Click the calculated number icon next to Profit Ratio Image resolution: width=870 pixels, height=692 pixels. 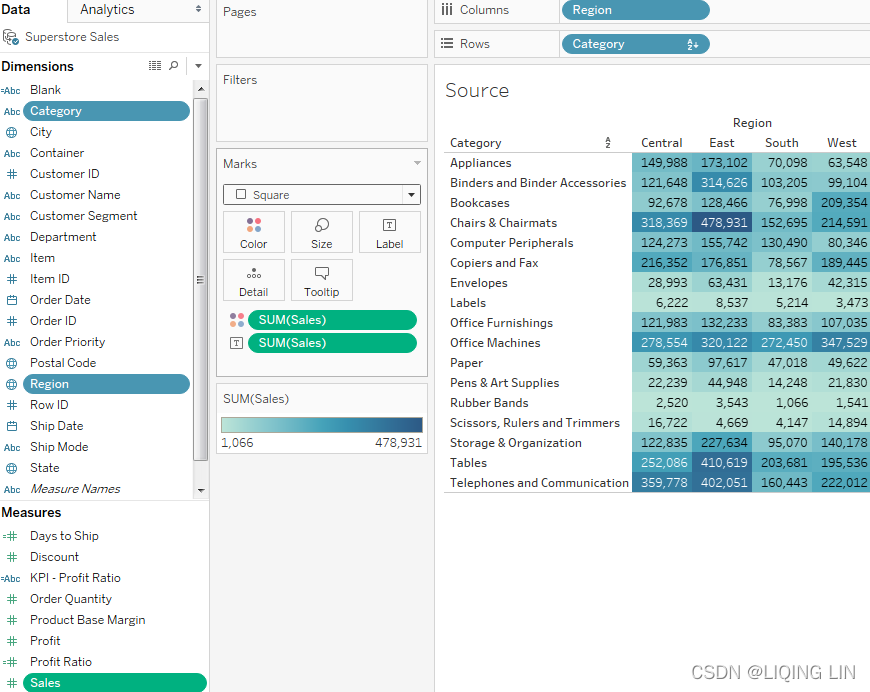click(10, 662)
